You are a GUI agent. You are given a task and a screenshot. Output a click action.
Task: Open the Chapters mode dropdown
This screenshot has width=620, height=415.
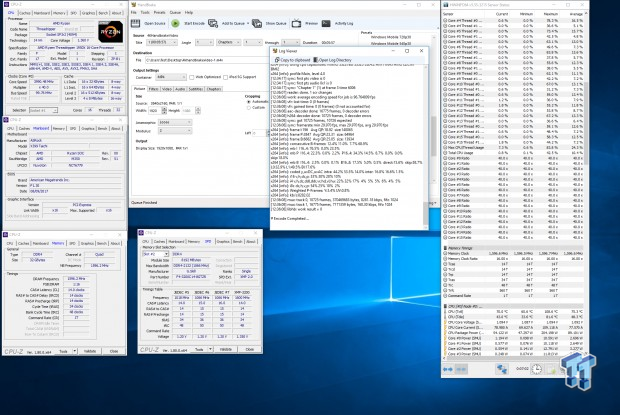(229, 42)
